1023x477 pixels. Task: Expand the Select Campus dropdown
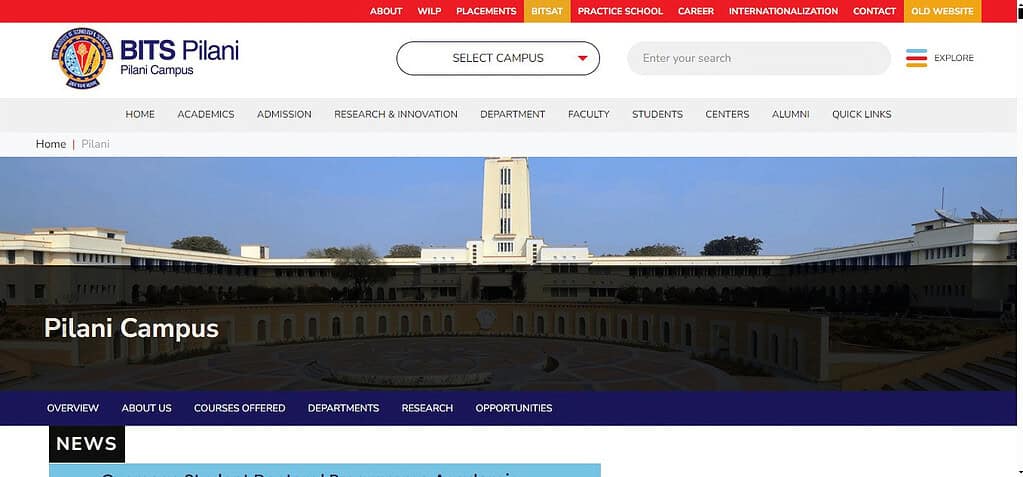point(498,58)
